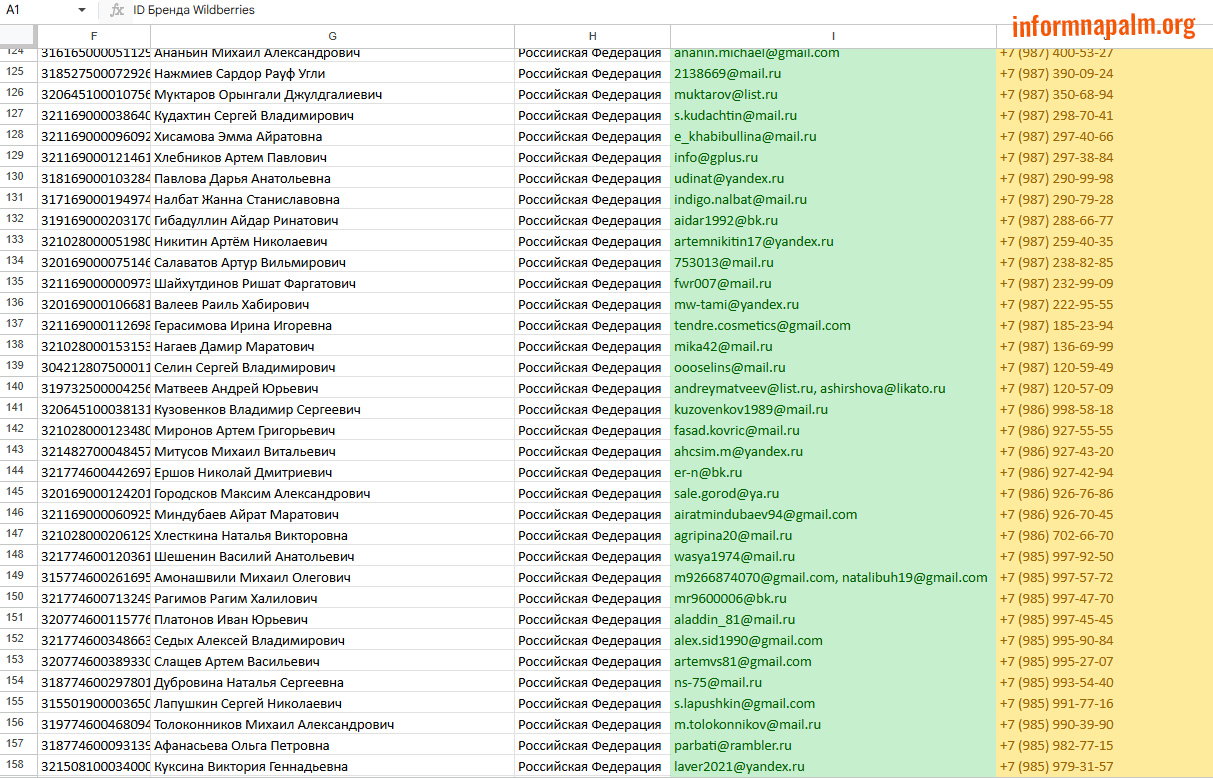Click the cell Налбат Жанна Станиславовна

click(x=332, y=199)
